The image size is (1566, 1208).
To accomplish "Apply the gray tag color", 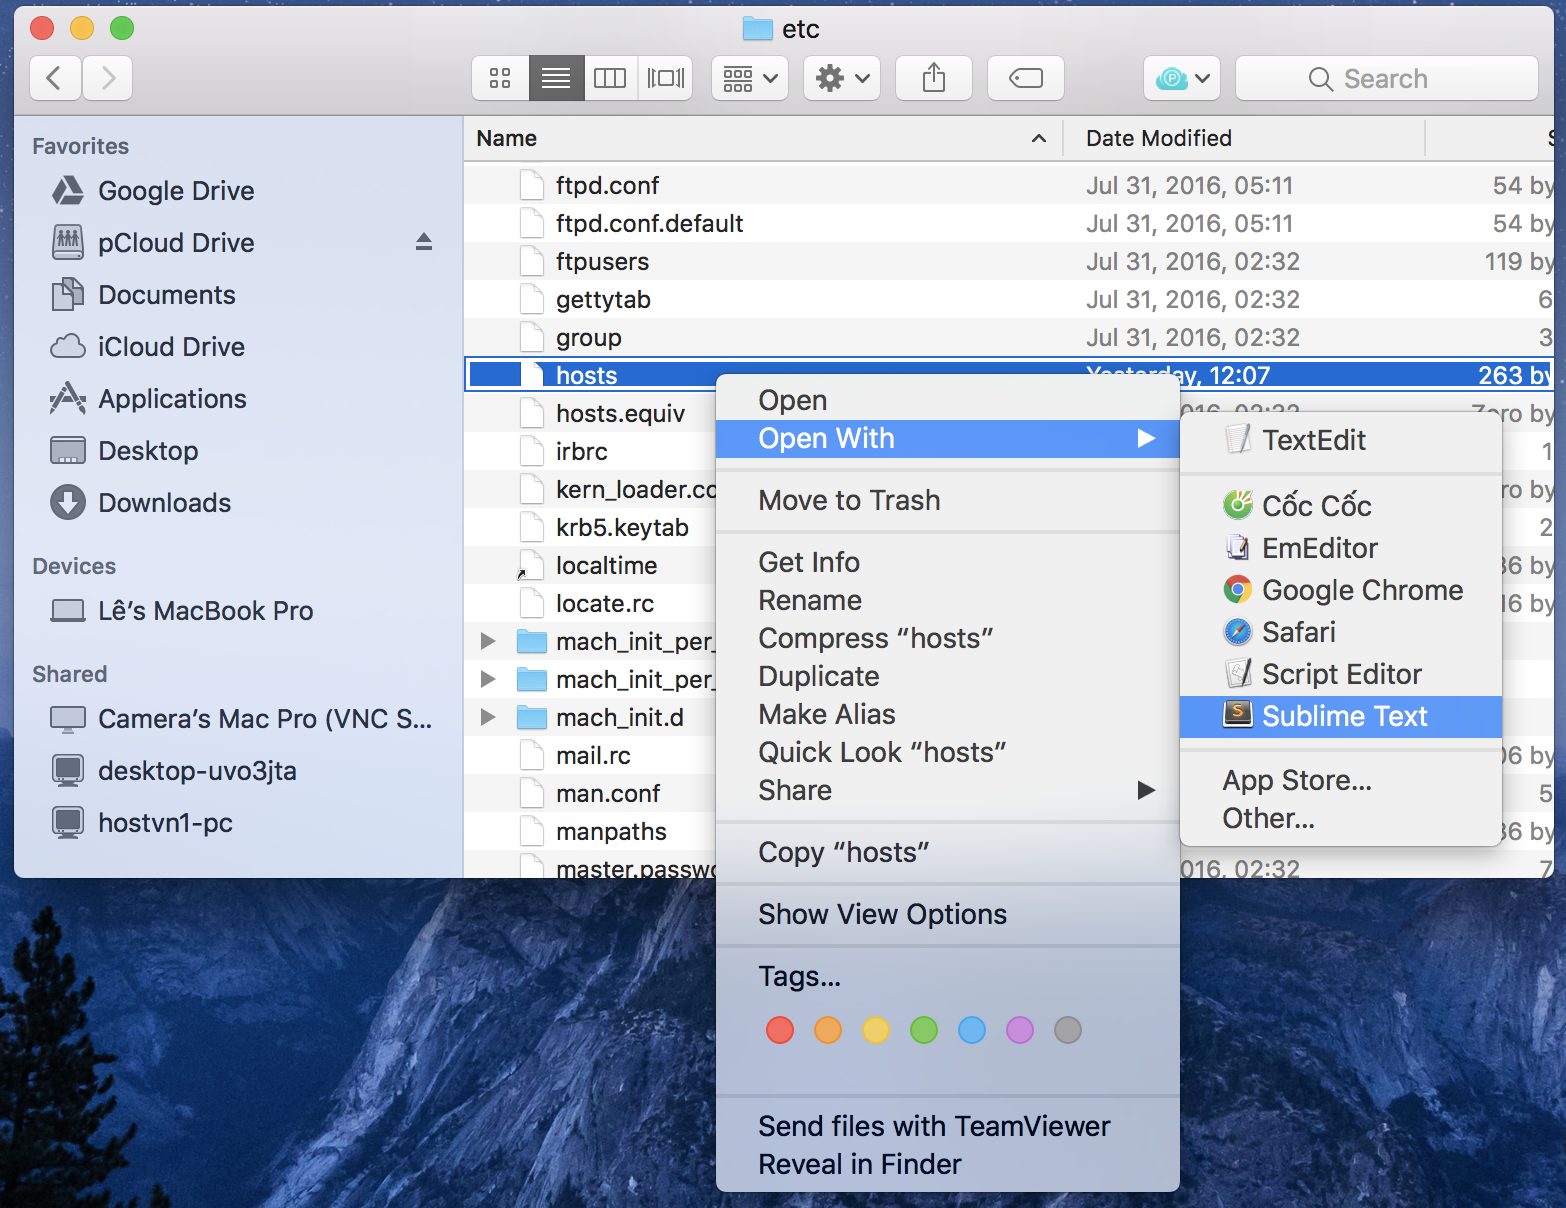I will [x=1068, y=1030].
